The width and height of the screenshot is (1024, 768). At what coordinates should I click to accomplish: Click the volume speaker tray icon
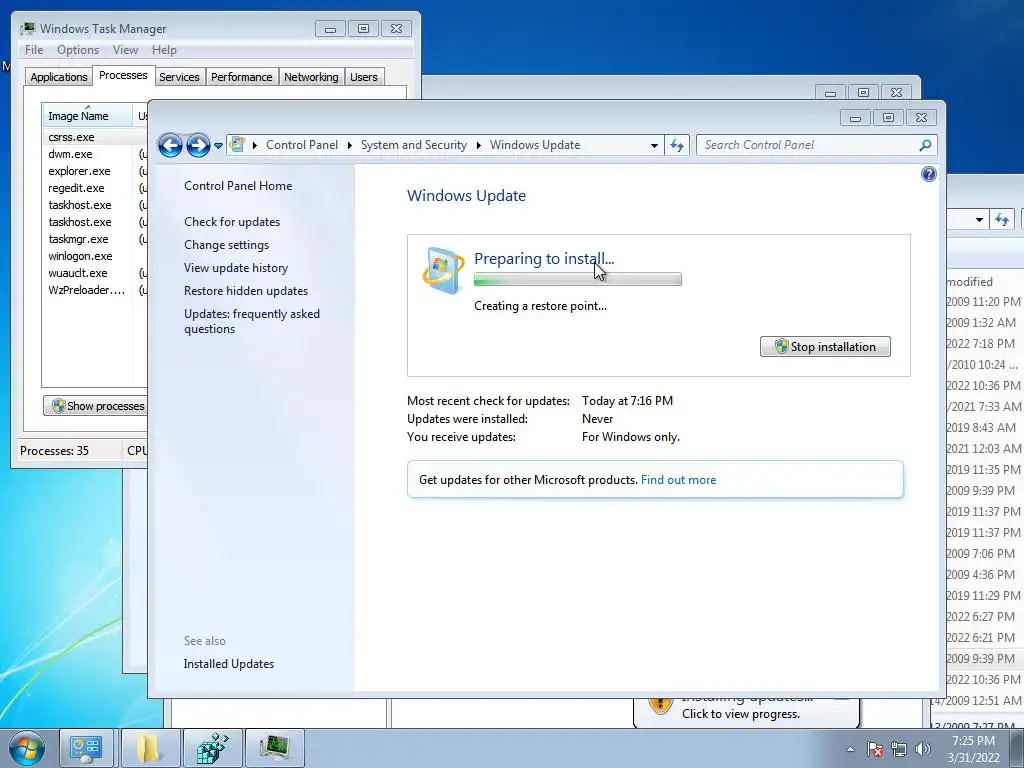(923, 749)
